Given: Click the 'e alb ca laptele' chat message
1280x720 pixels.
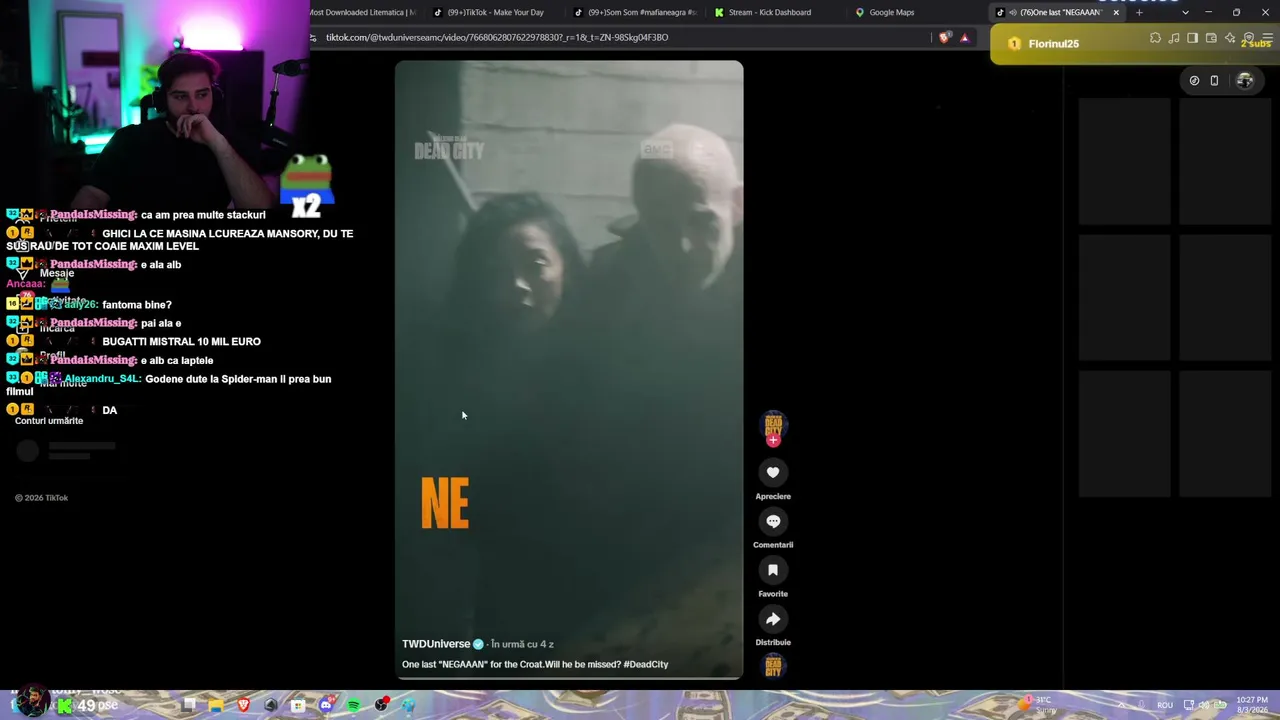Looking at the screenshot, I should click(177, 360).
